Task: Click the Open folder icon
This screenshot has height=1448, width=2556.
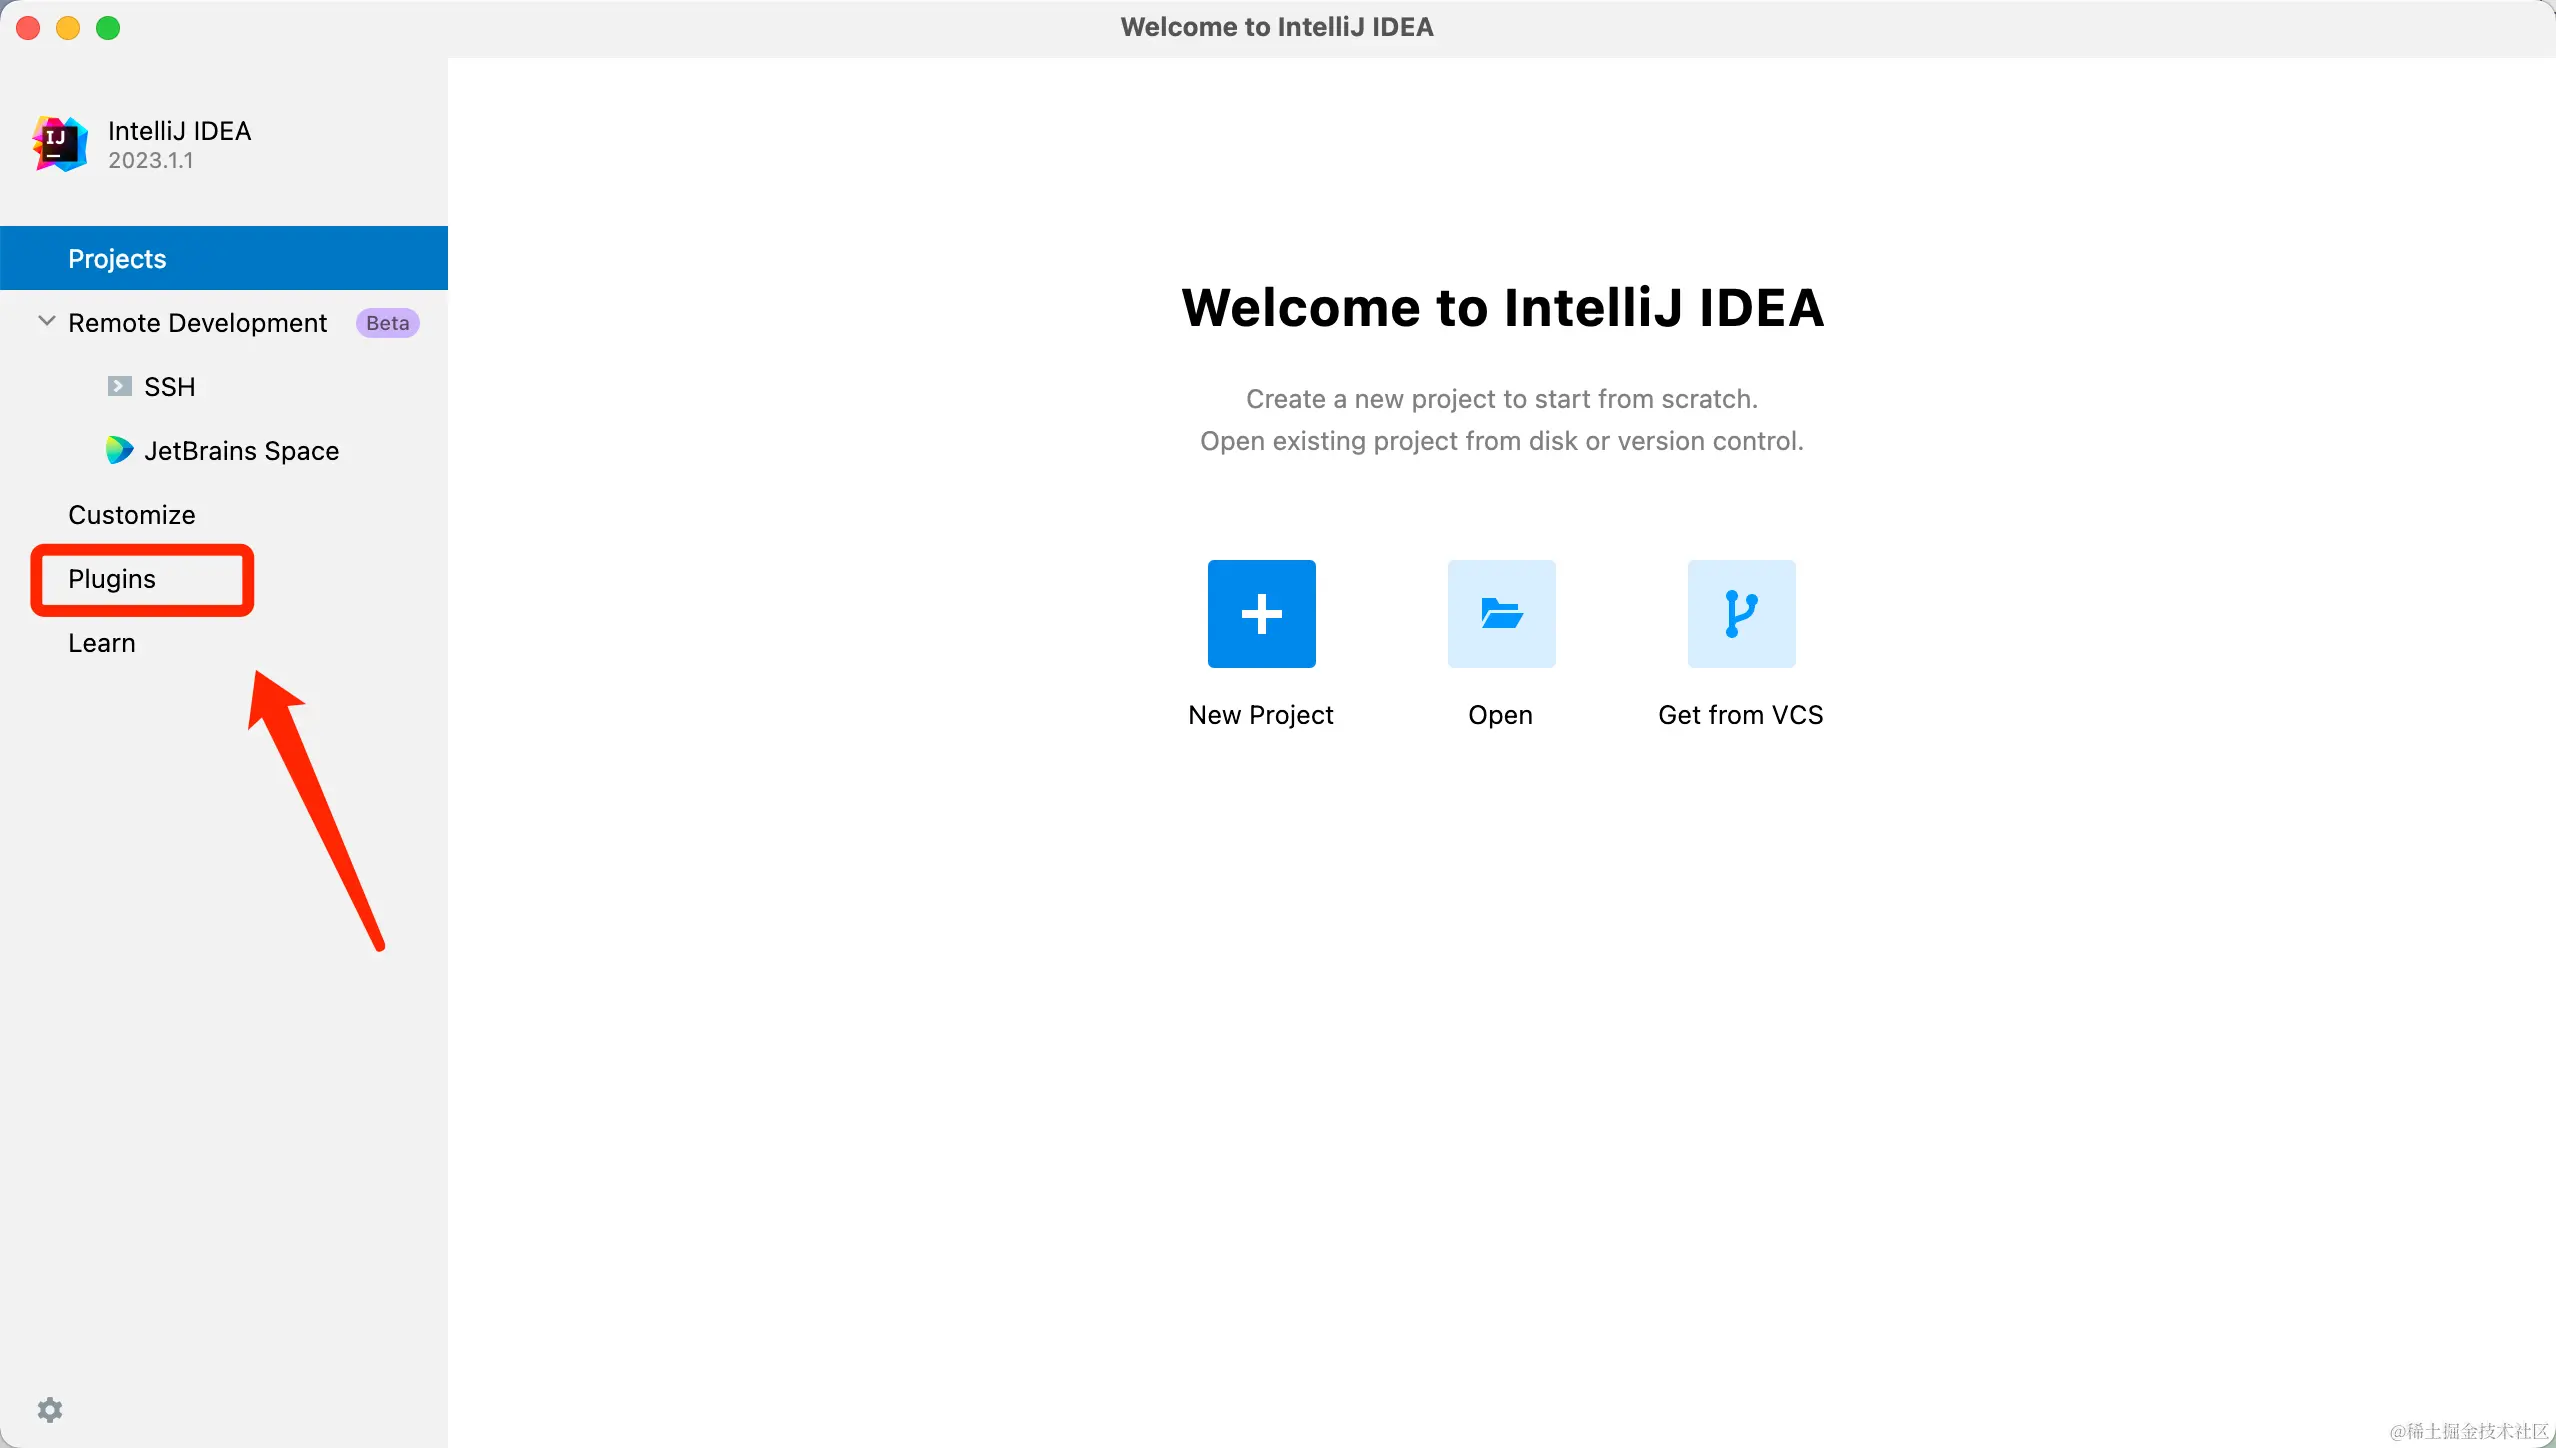Action: [1501, 613]
